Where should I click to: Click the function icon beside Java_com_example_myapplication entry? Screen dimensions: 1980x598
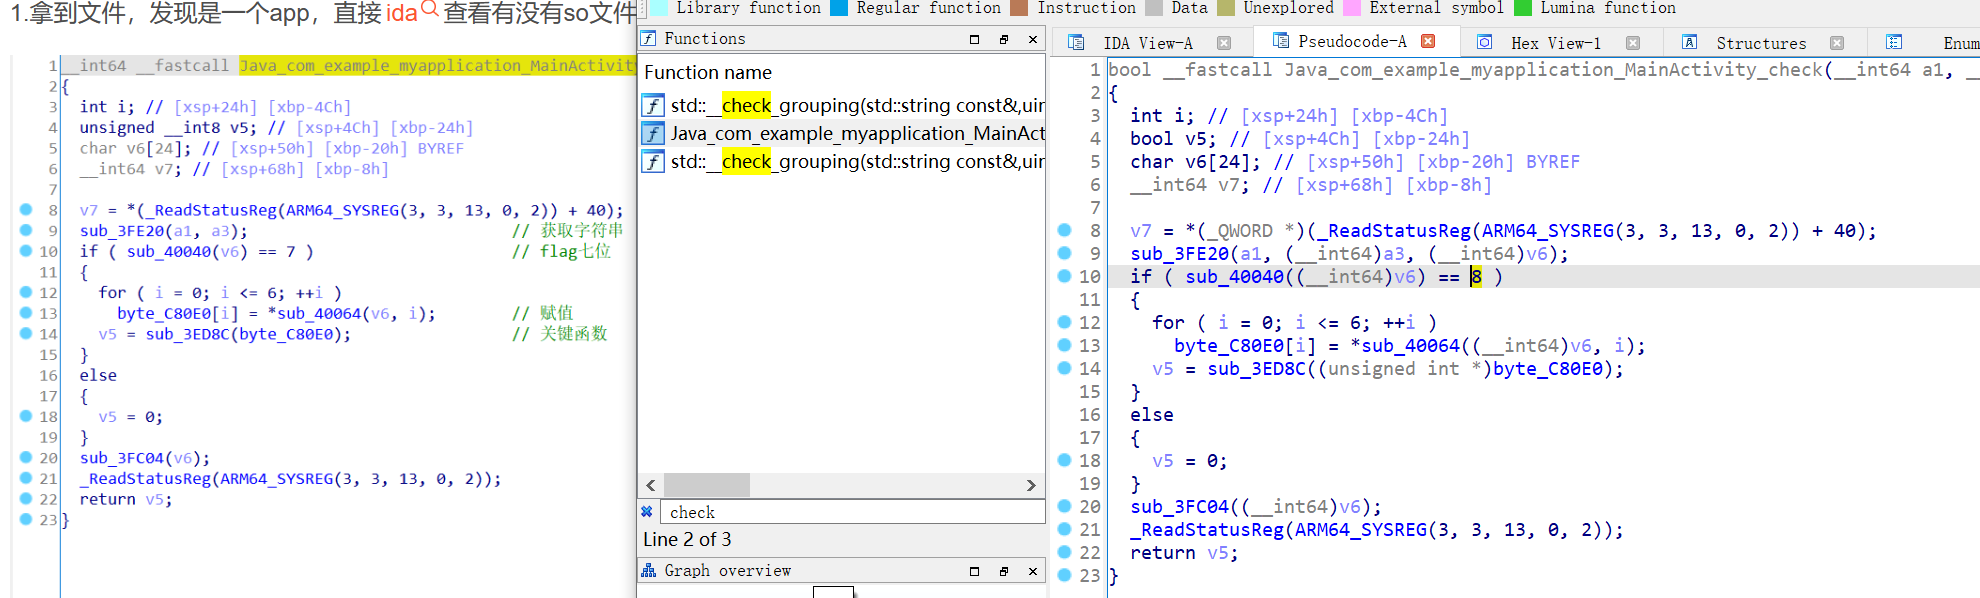click(x=653, y=133)
